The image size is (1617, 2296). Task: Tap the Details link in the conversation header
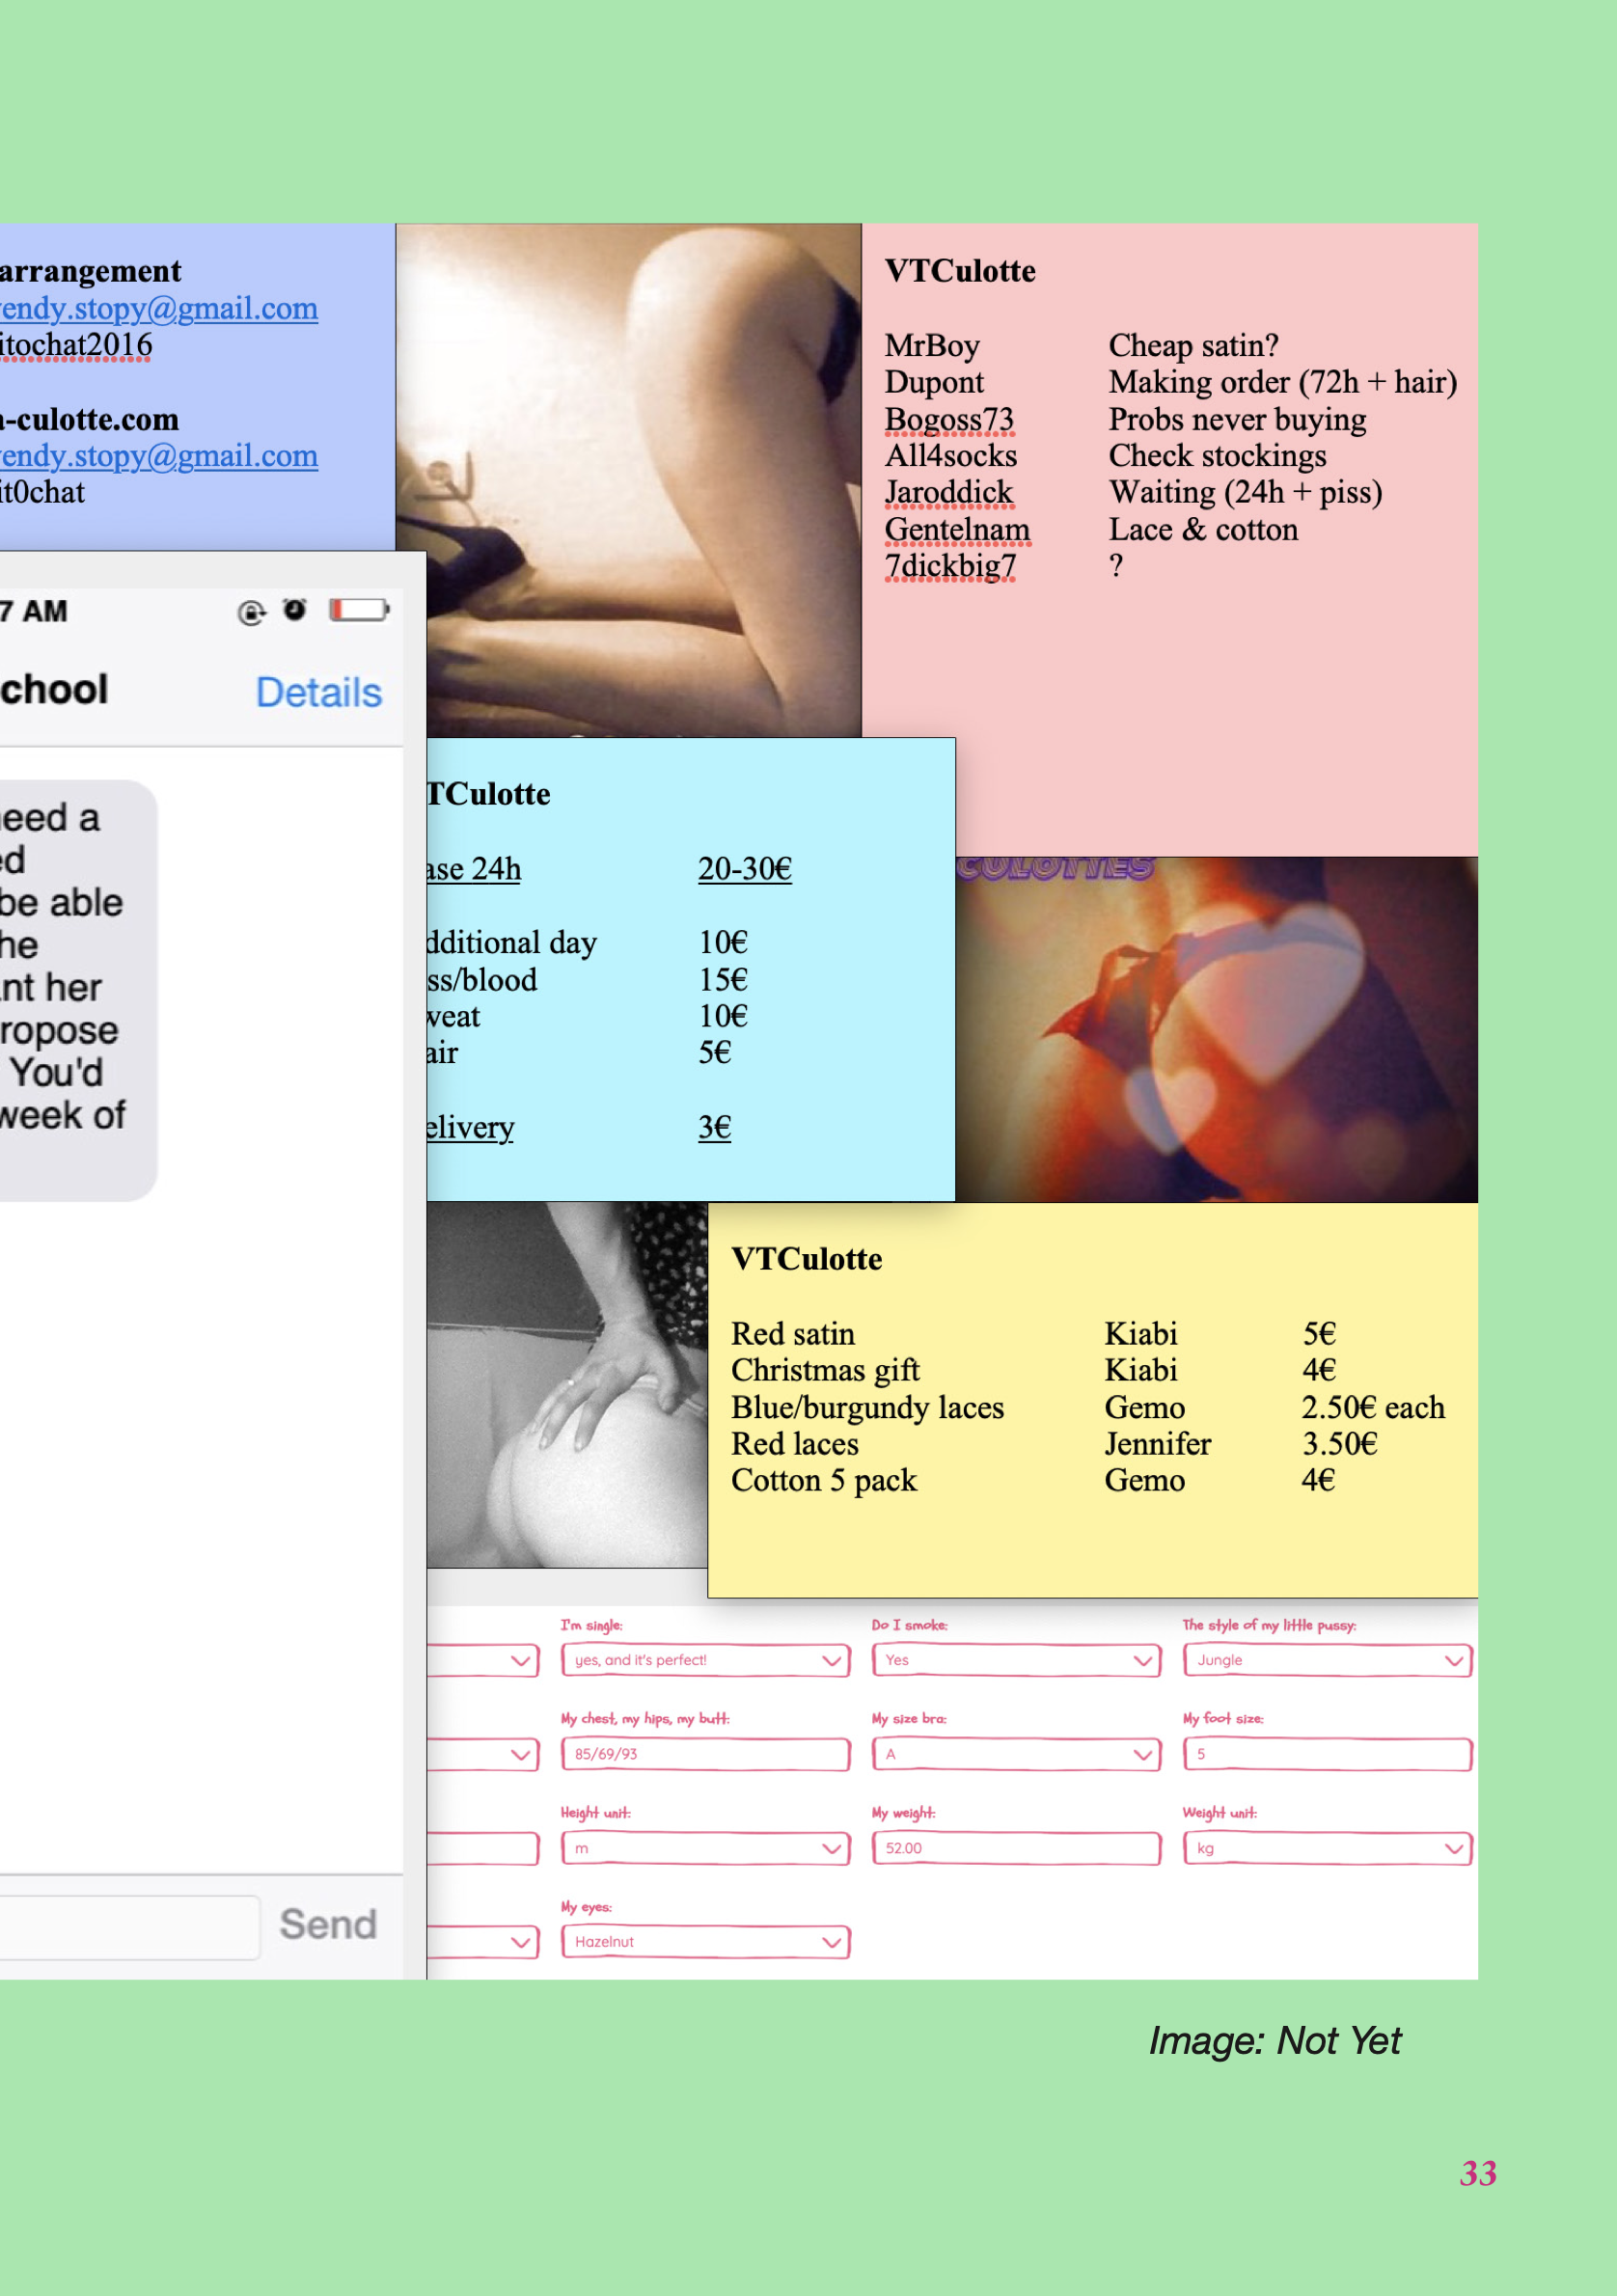click(x=318, y=693)
